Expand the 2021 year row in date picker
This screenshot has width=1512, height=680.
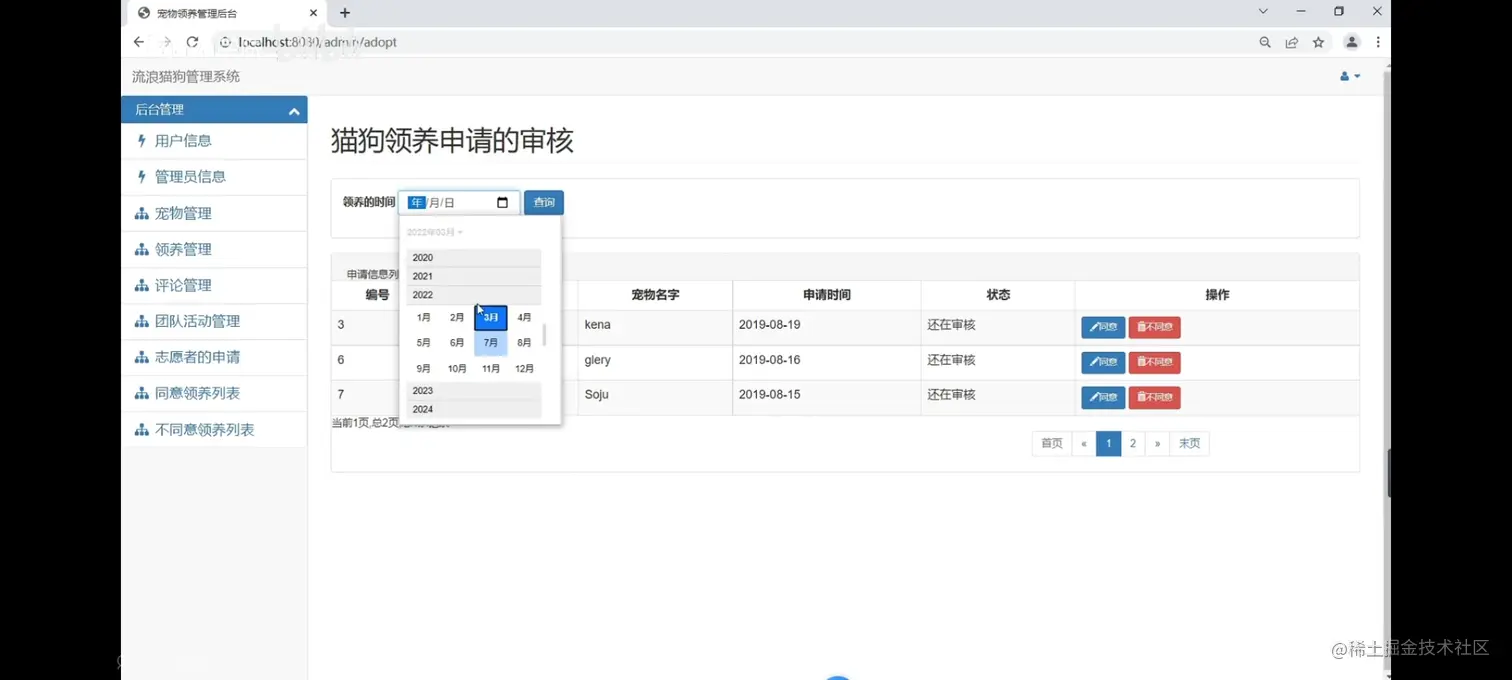pyautogui.click(x=474, y=276)
